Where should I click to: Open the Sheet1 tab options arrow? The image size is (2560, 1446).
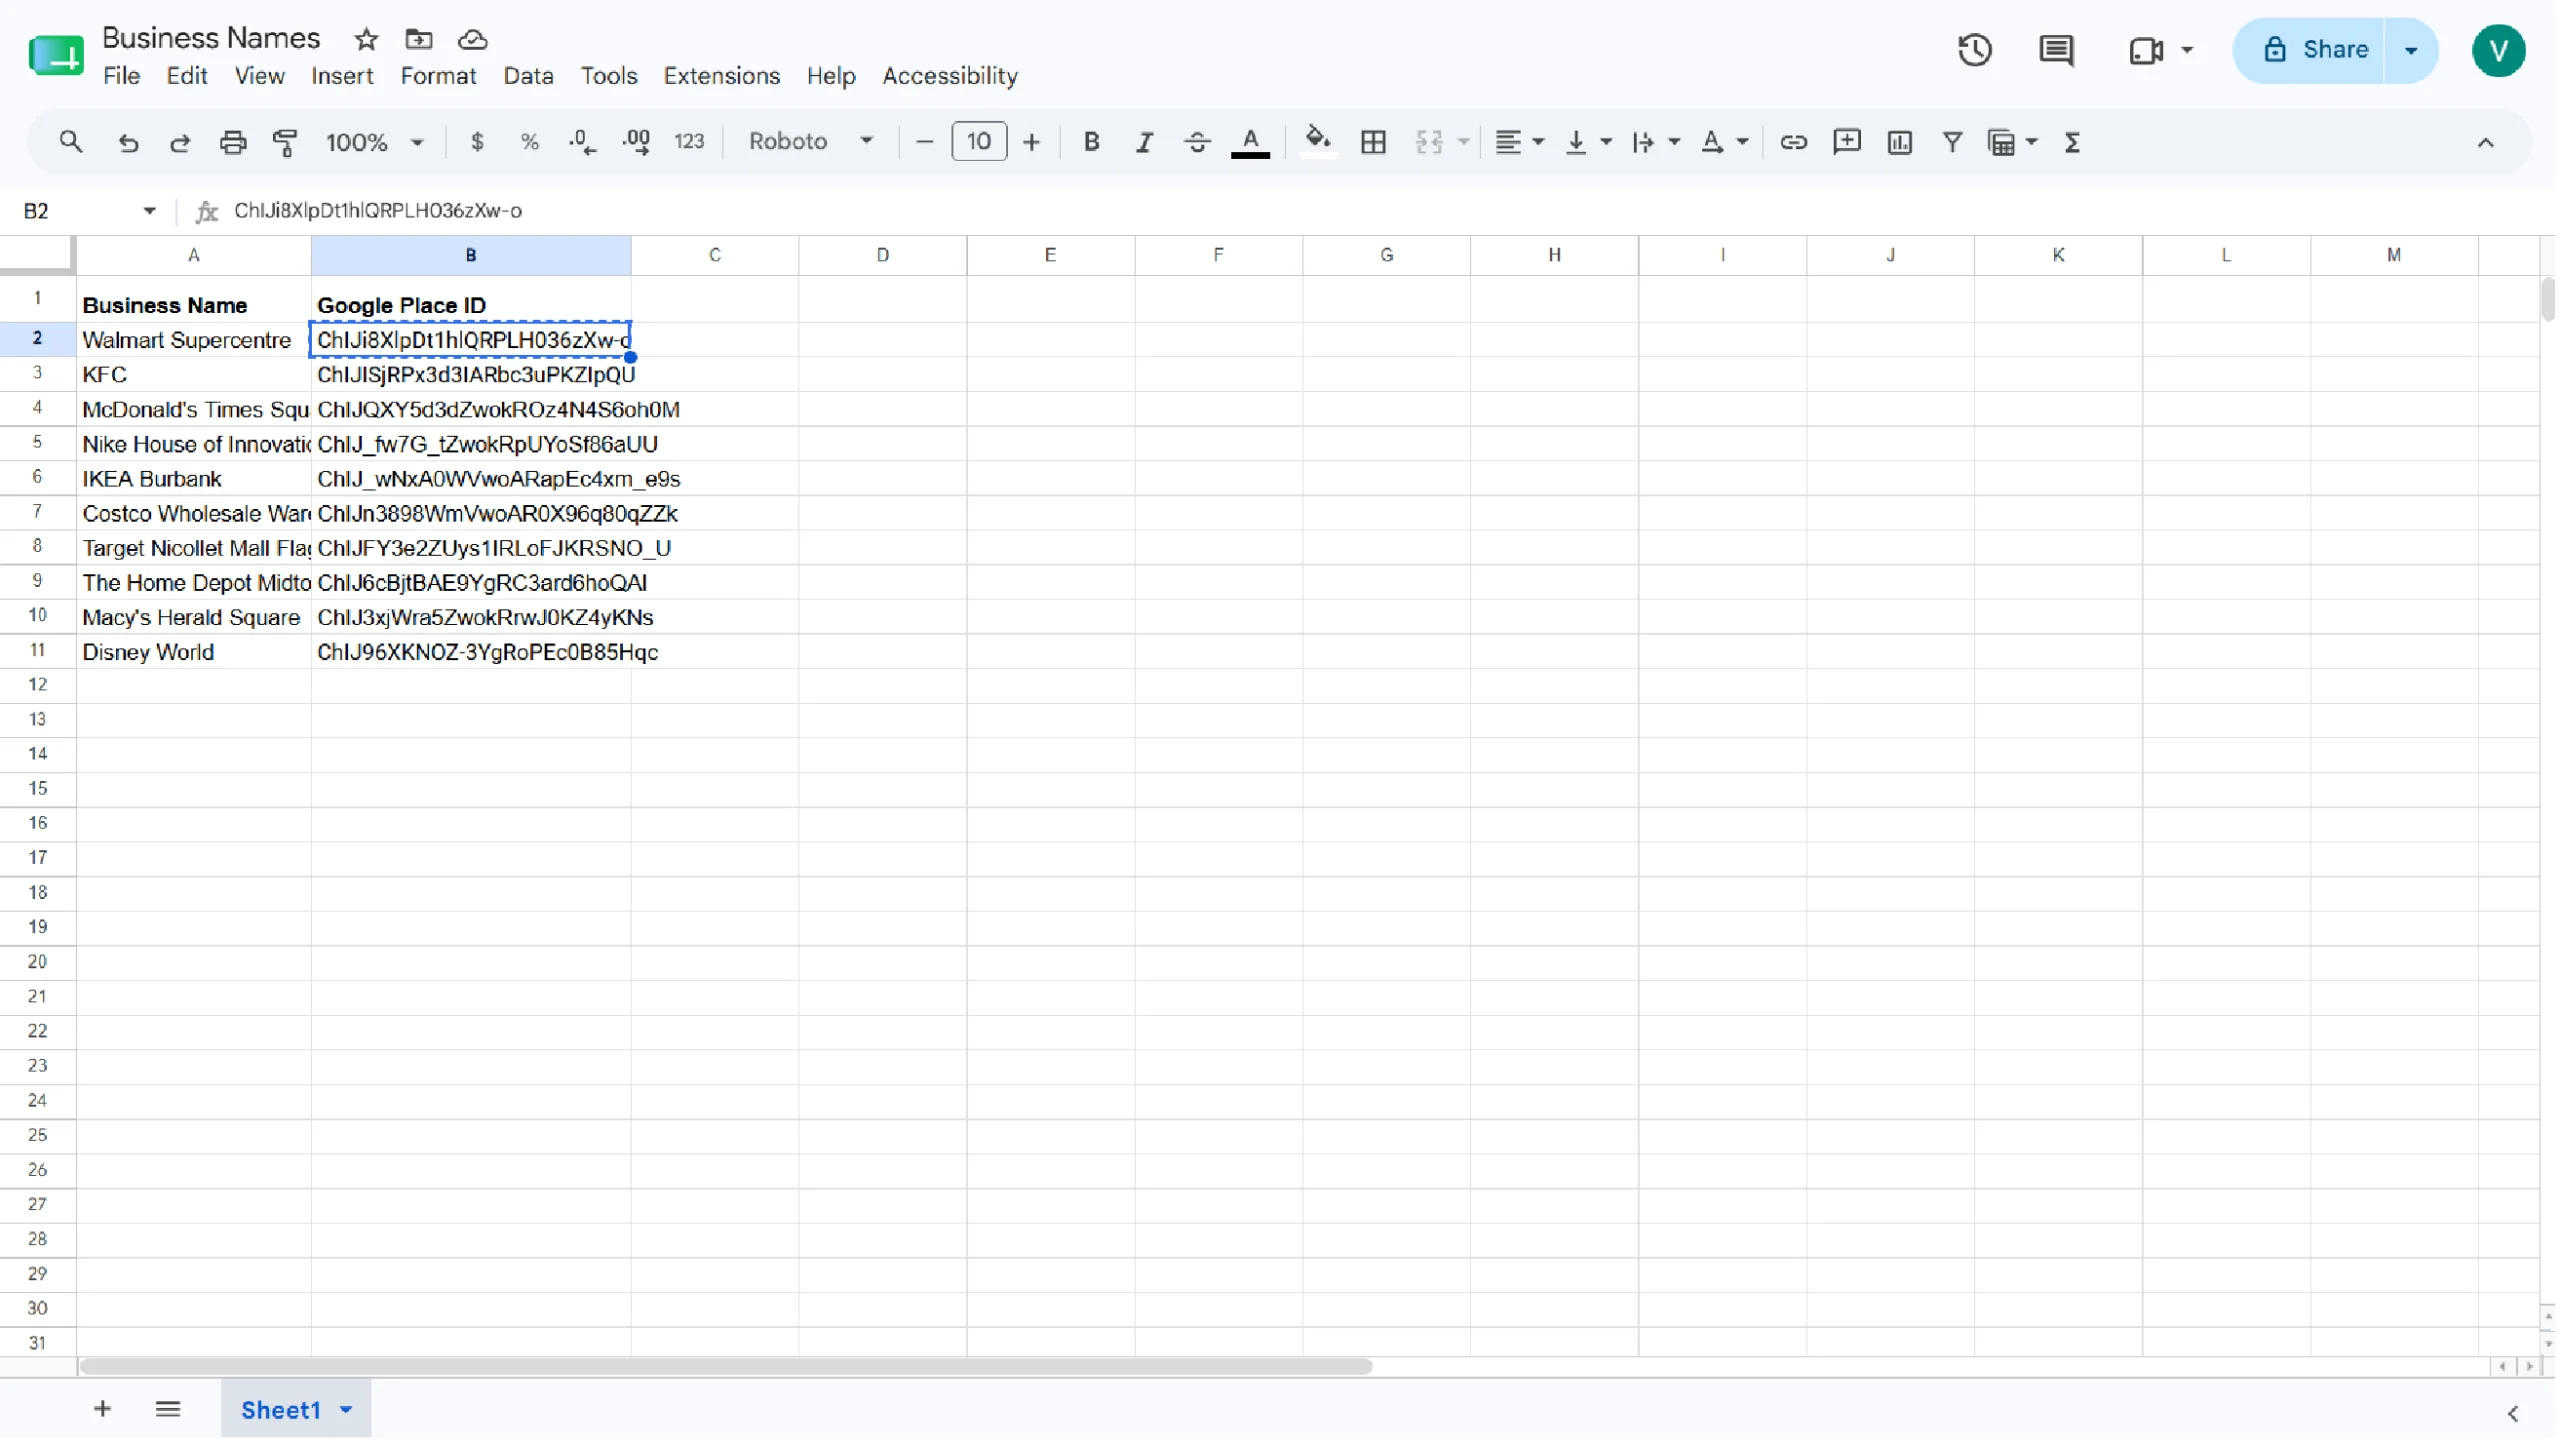[346, 1410]
